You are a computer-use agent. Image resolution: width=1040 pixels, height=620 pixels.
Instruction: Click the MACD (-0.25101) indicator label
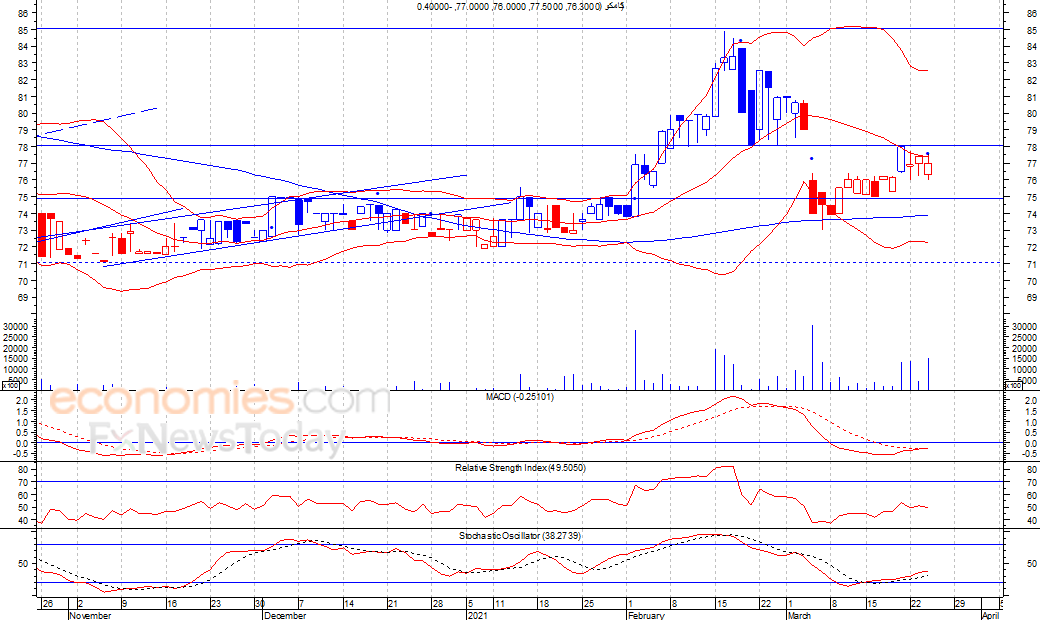tap(520, 397)
